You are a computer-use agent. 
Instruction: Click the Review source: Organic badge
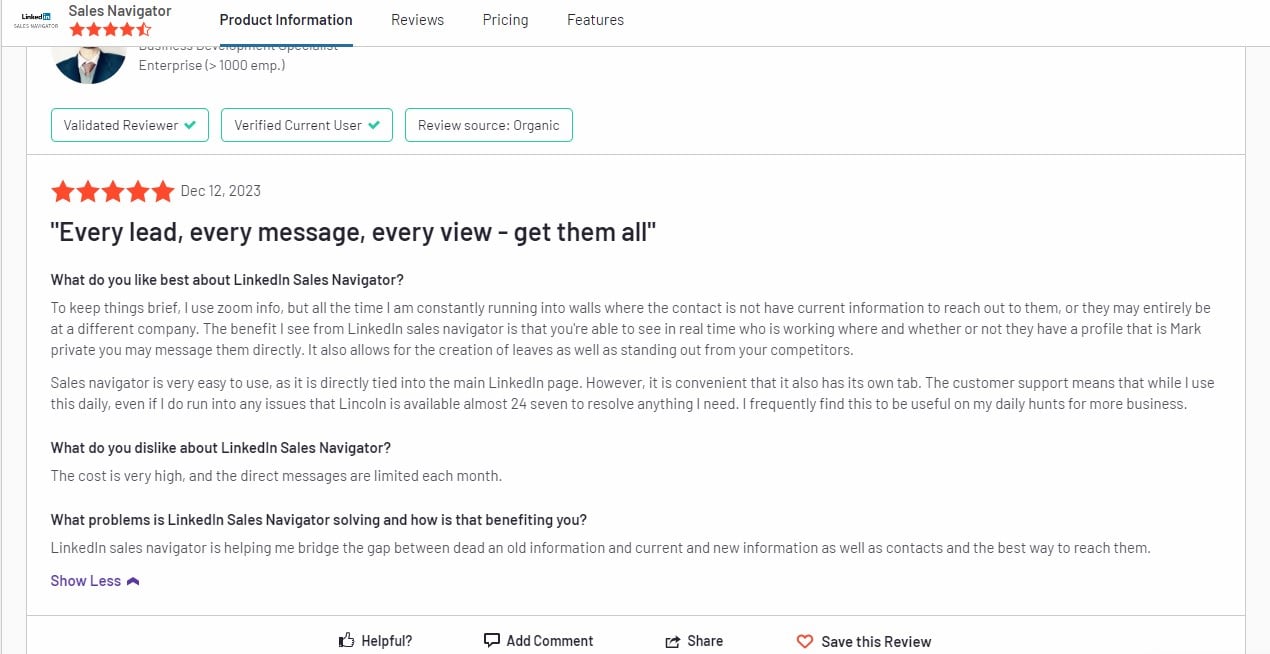[489, 125]
